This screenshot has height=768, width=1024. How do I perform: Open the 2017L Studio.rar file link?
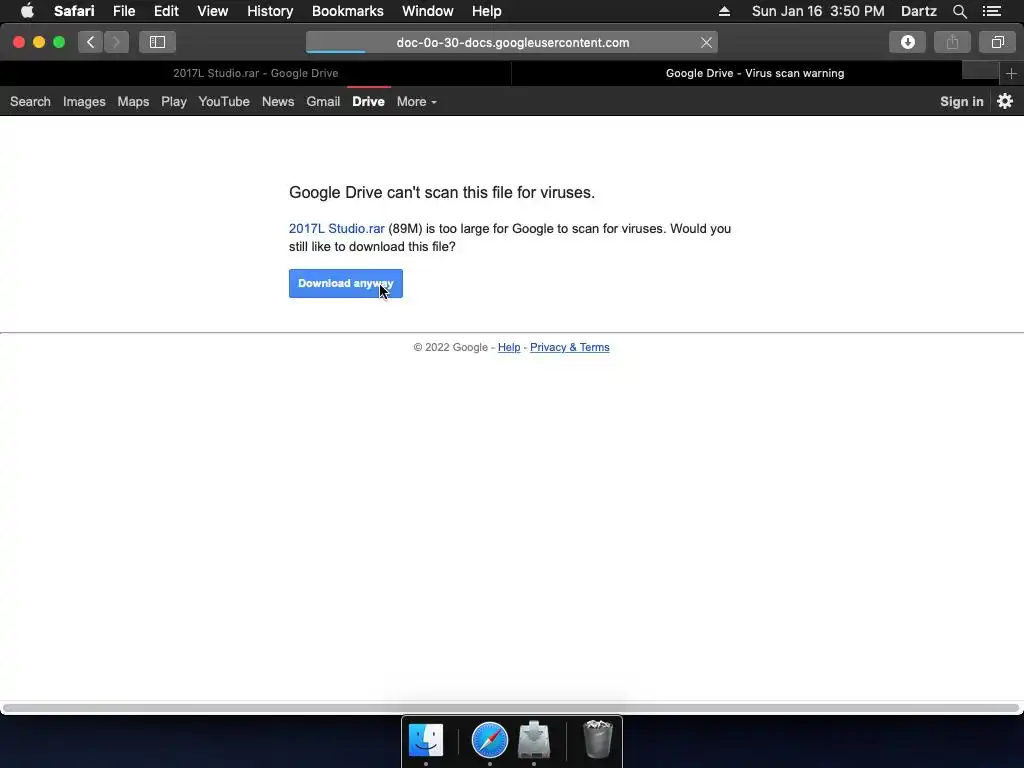pos(336,229)
